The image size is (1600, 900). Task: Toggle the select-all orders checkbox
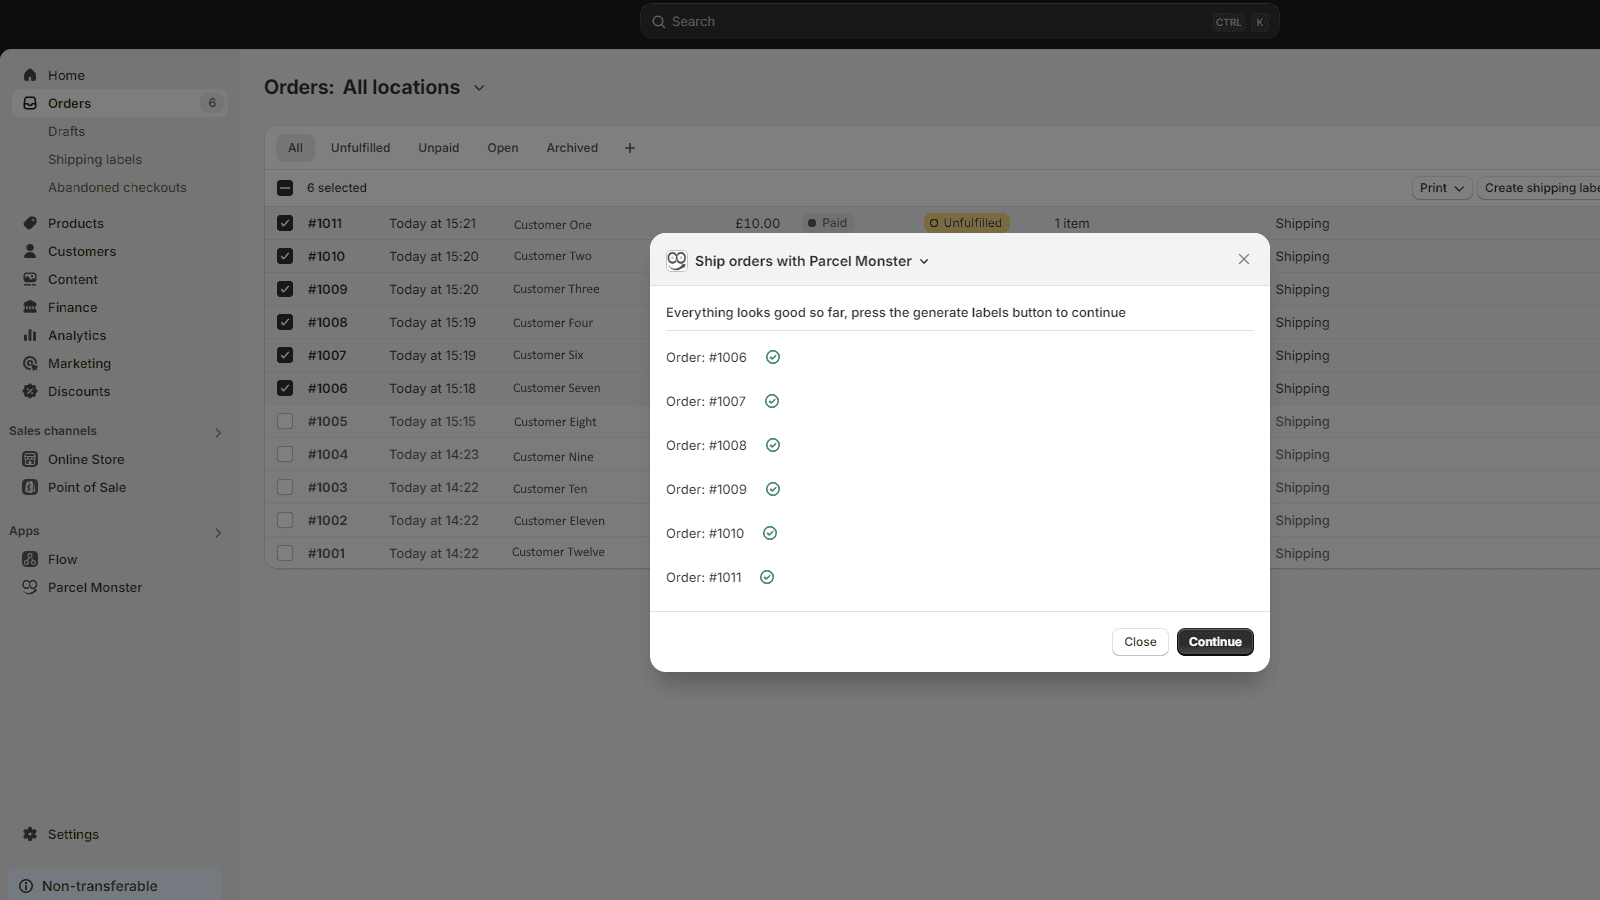click(285, 188)
